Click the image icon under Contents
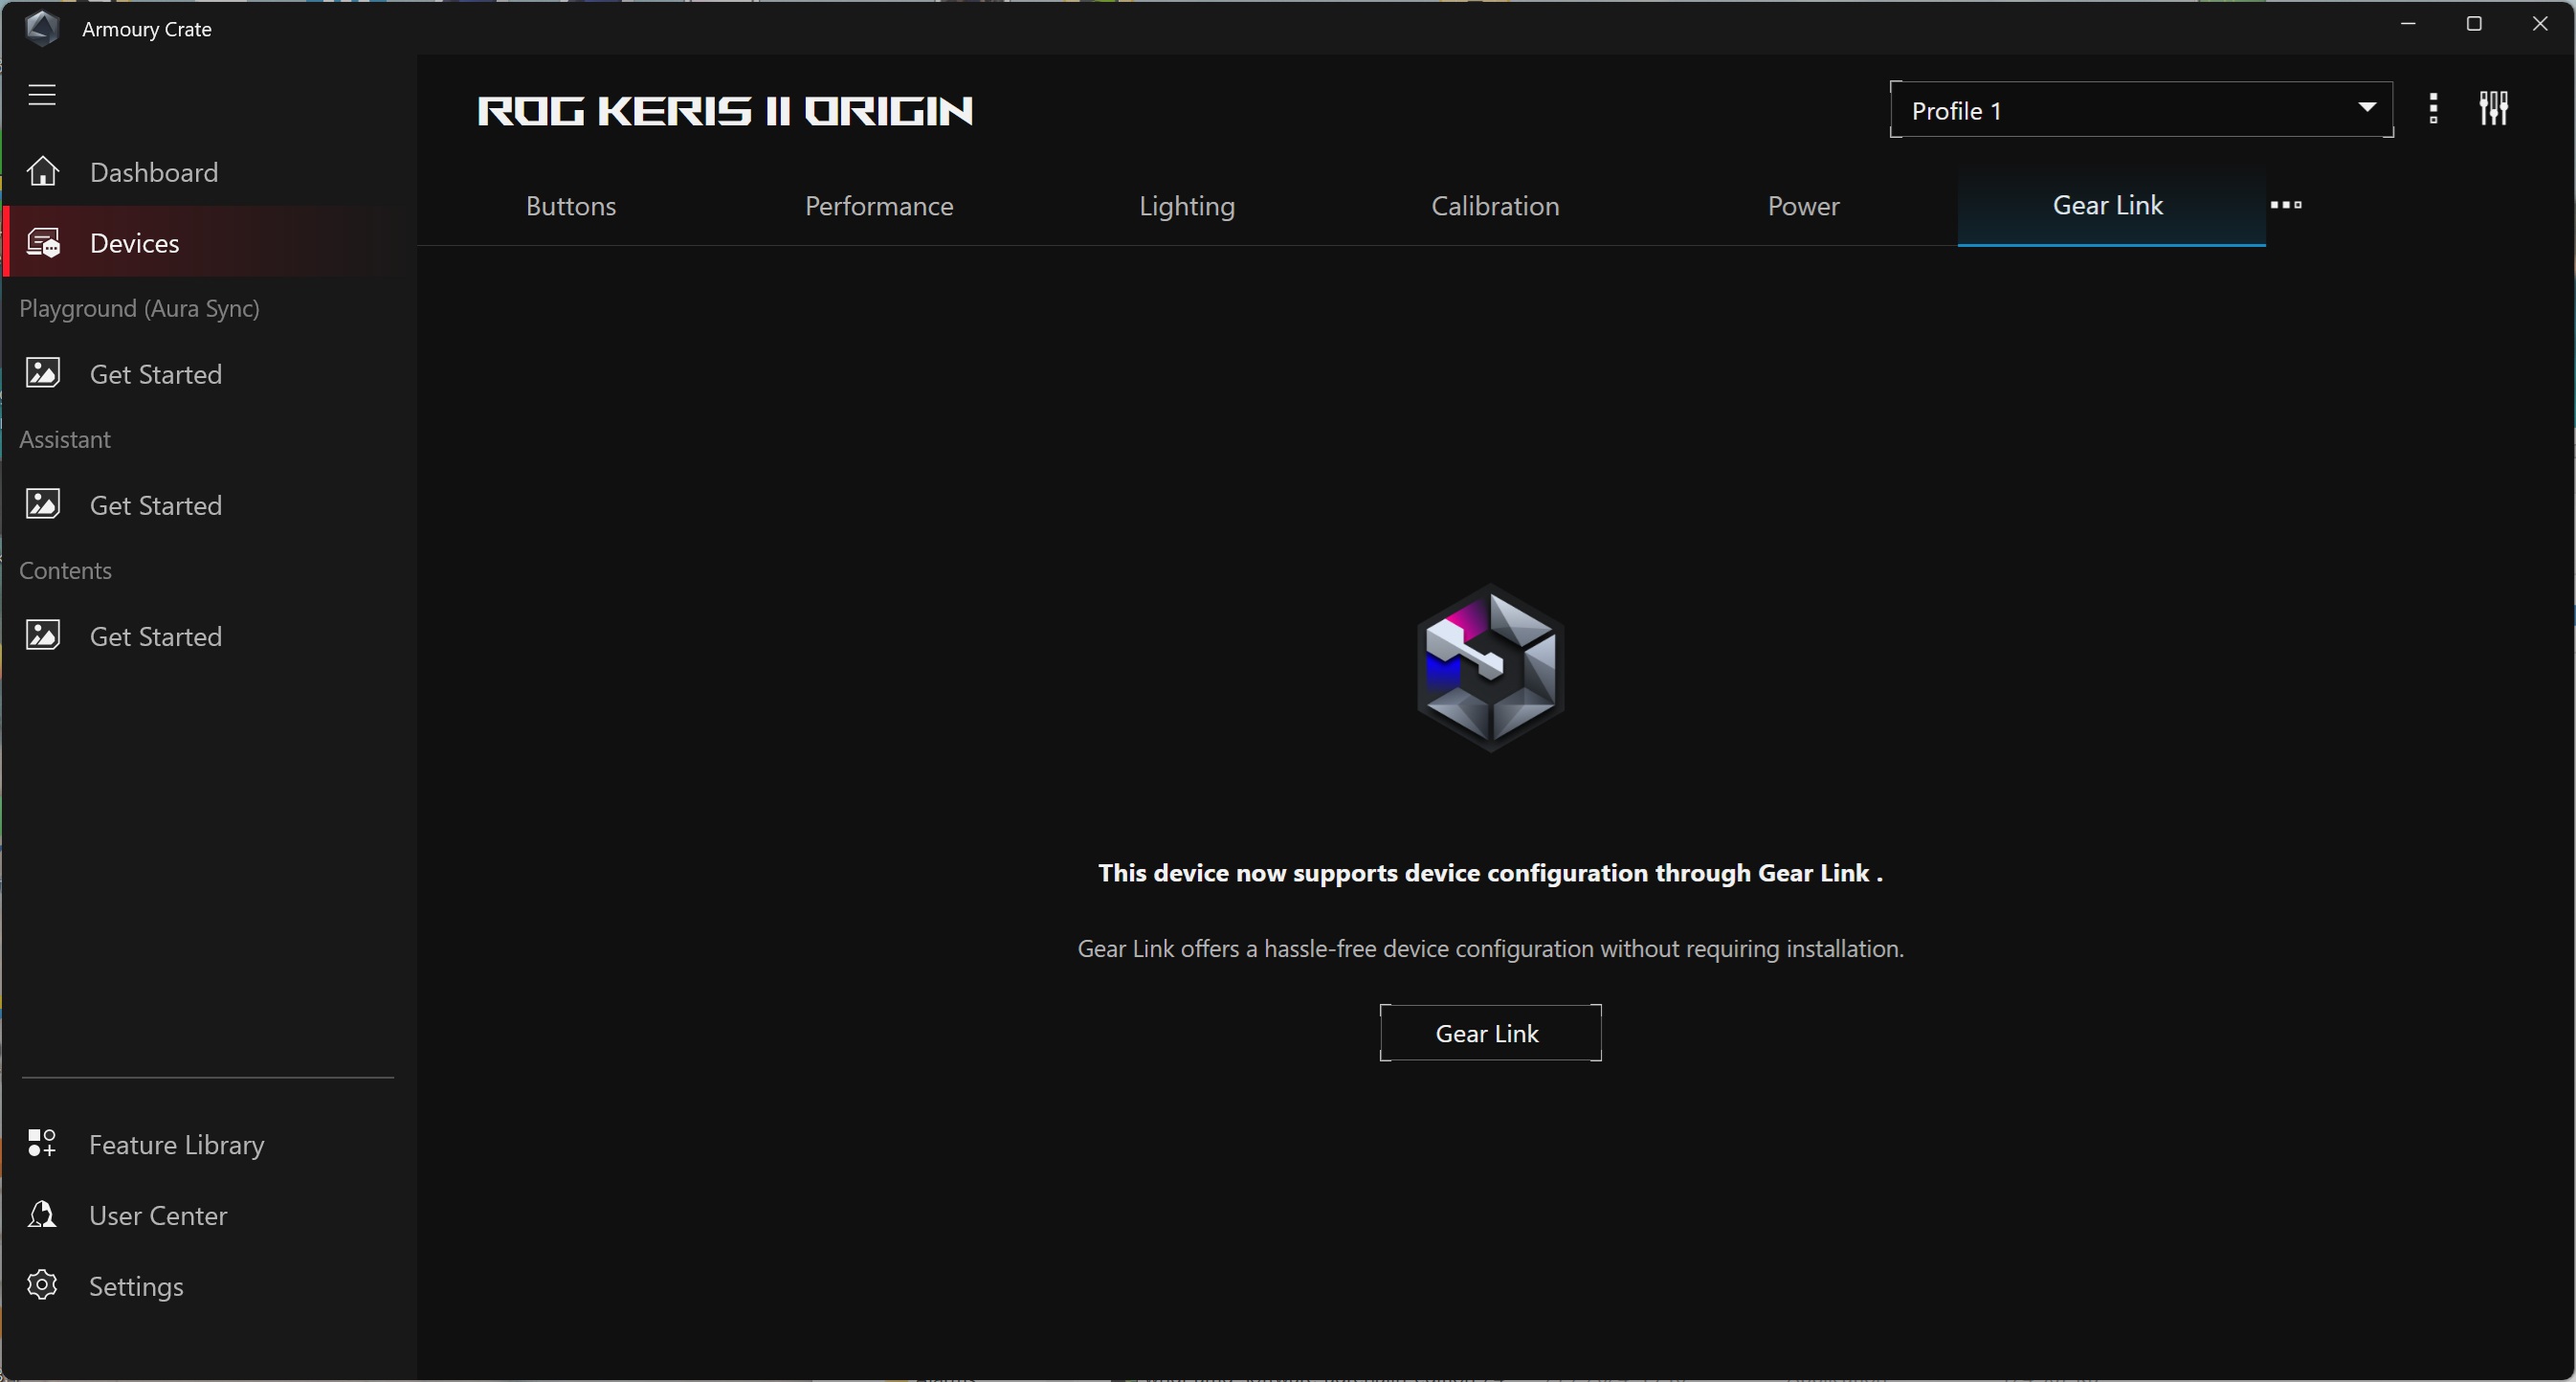This screenshot has width=2576, height=1382. (43, 635)
